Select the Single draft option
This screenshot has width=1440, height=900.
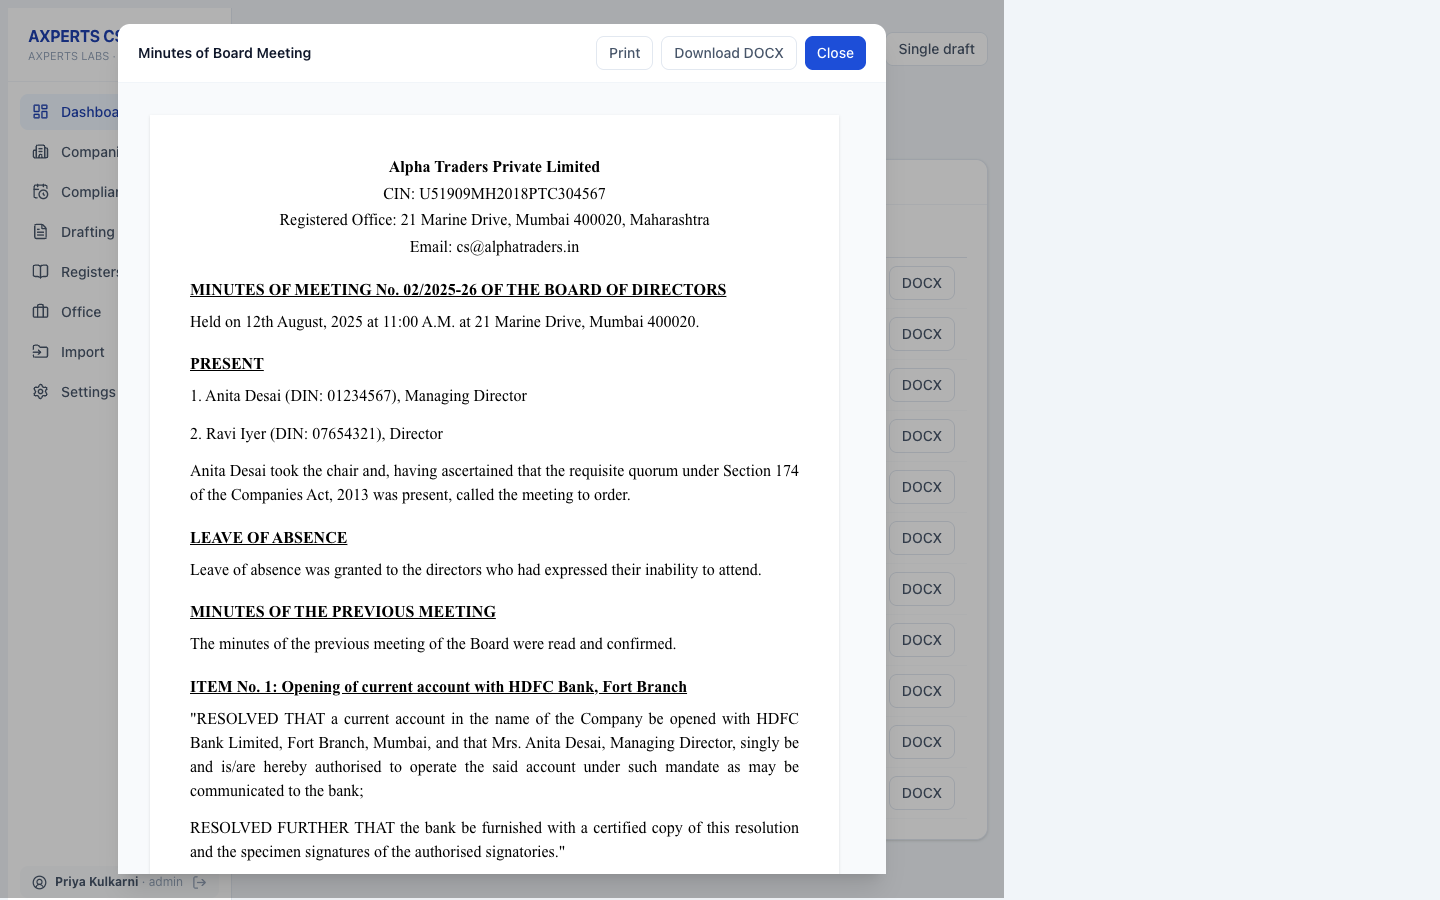[x=936, y=49]
